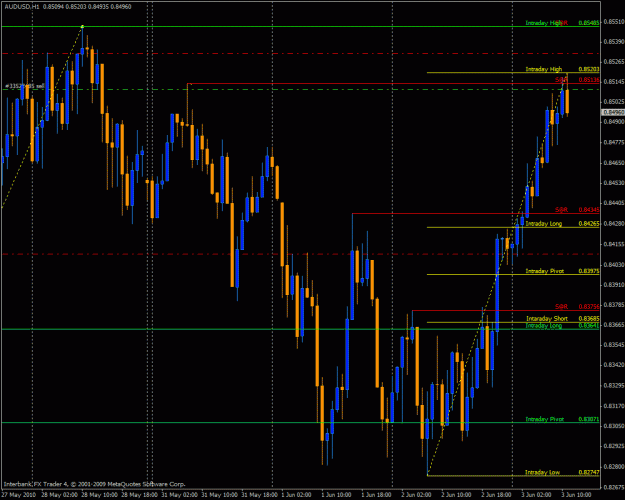Click the green Intraday Long label at 0.83641
The image size is (625, 500).
[544, 326]
